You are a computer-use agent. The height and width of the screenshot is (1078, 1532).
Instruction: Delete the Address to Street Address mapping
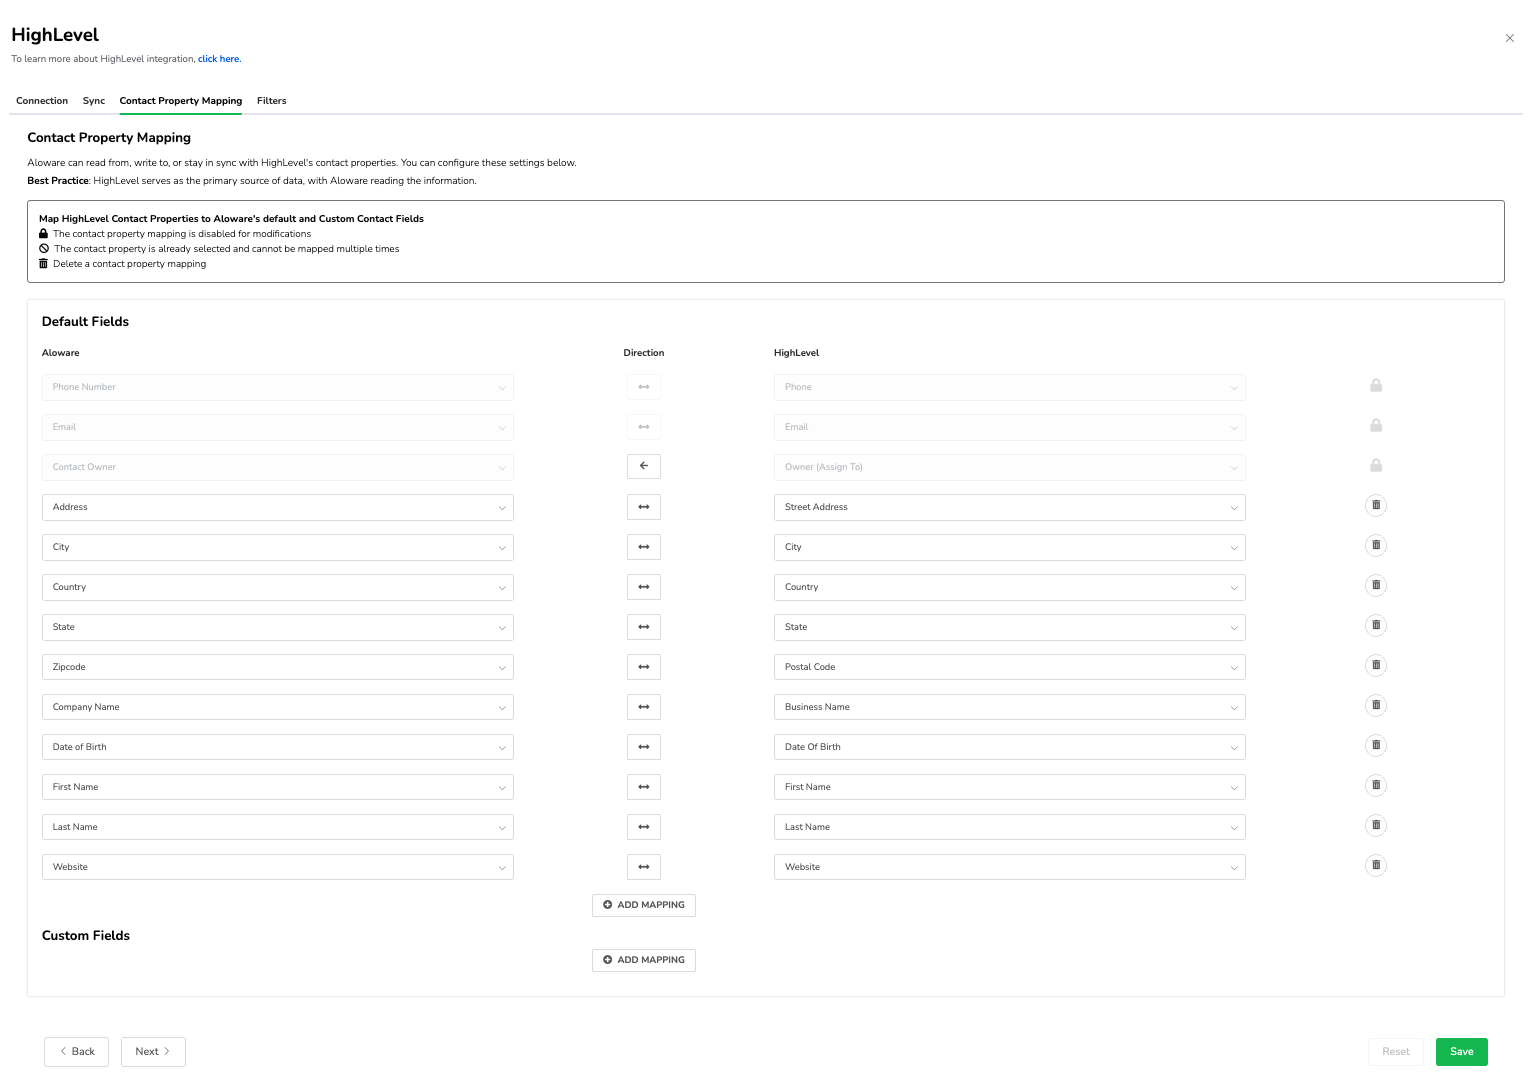click(x=1376, y=506)
